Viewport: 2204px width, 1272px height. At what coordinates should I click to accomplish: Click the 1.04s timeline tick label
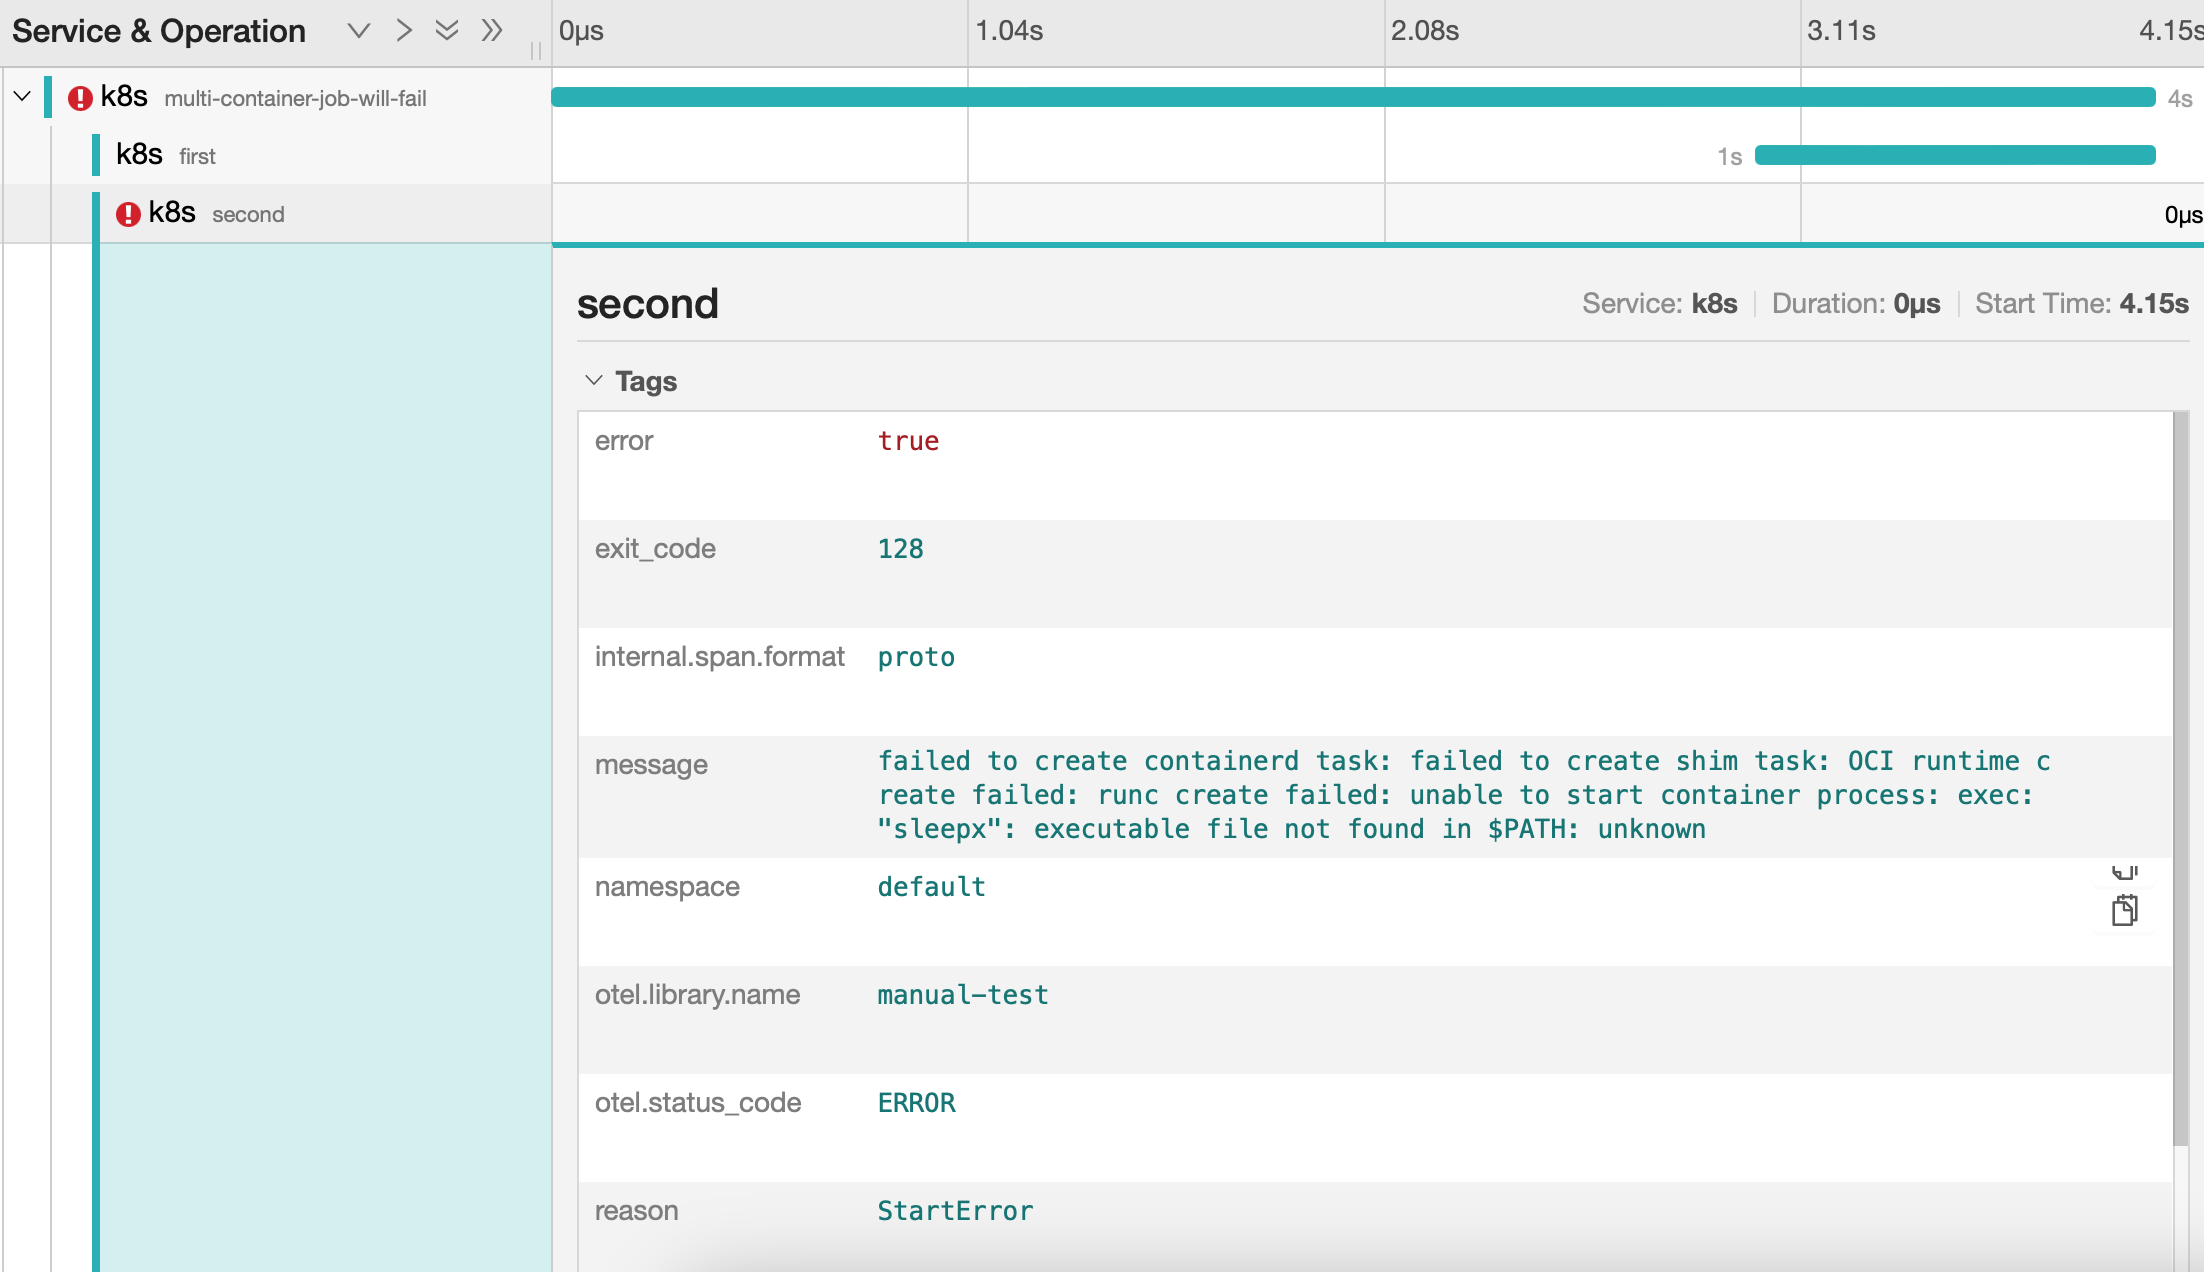pyautogui.click(x=1009, y=31)
